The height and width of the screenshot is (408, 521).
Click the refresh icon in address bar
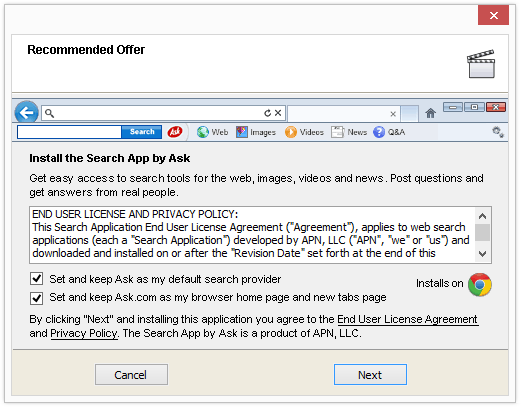[x=267, y=113]
